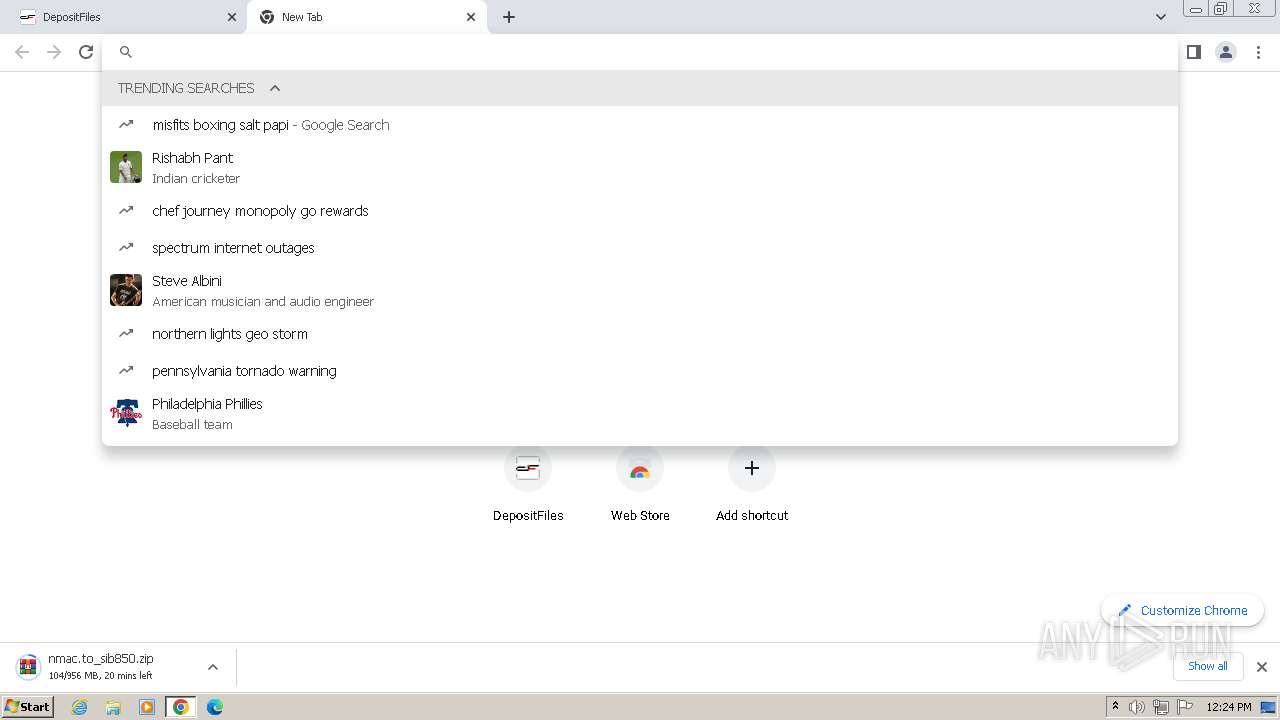
Task: Click the search magnifier icon in omnibox
Action: pyautogui.click(x=126, y=52)
